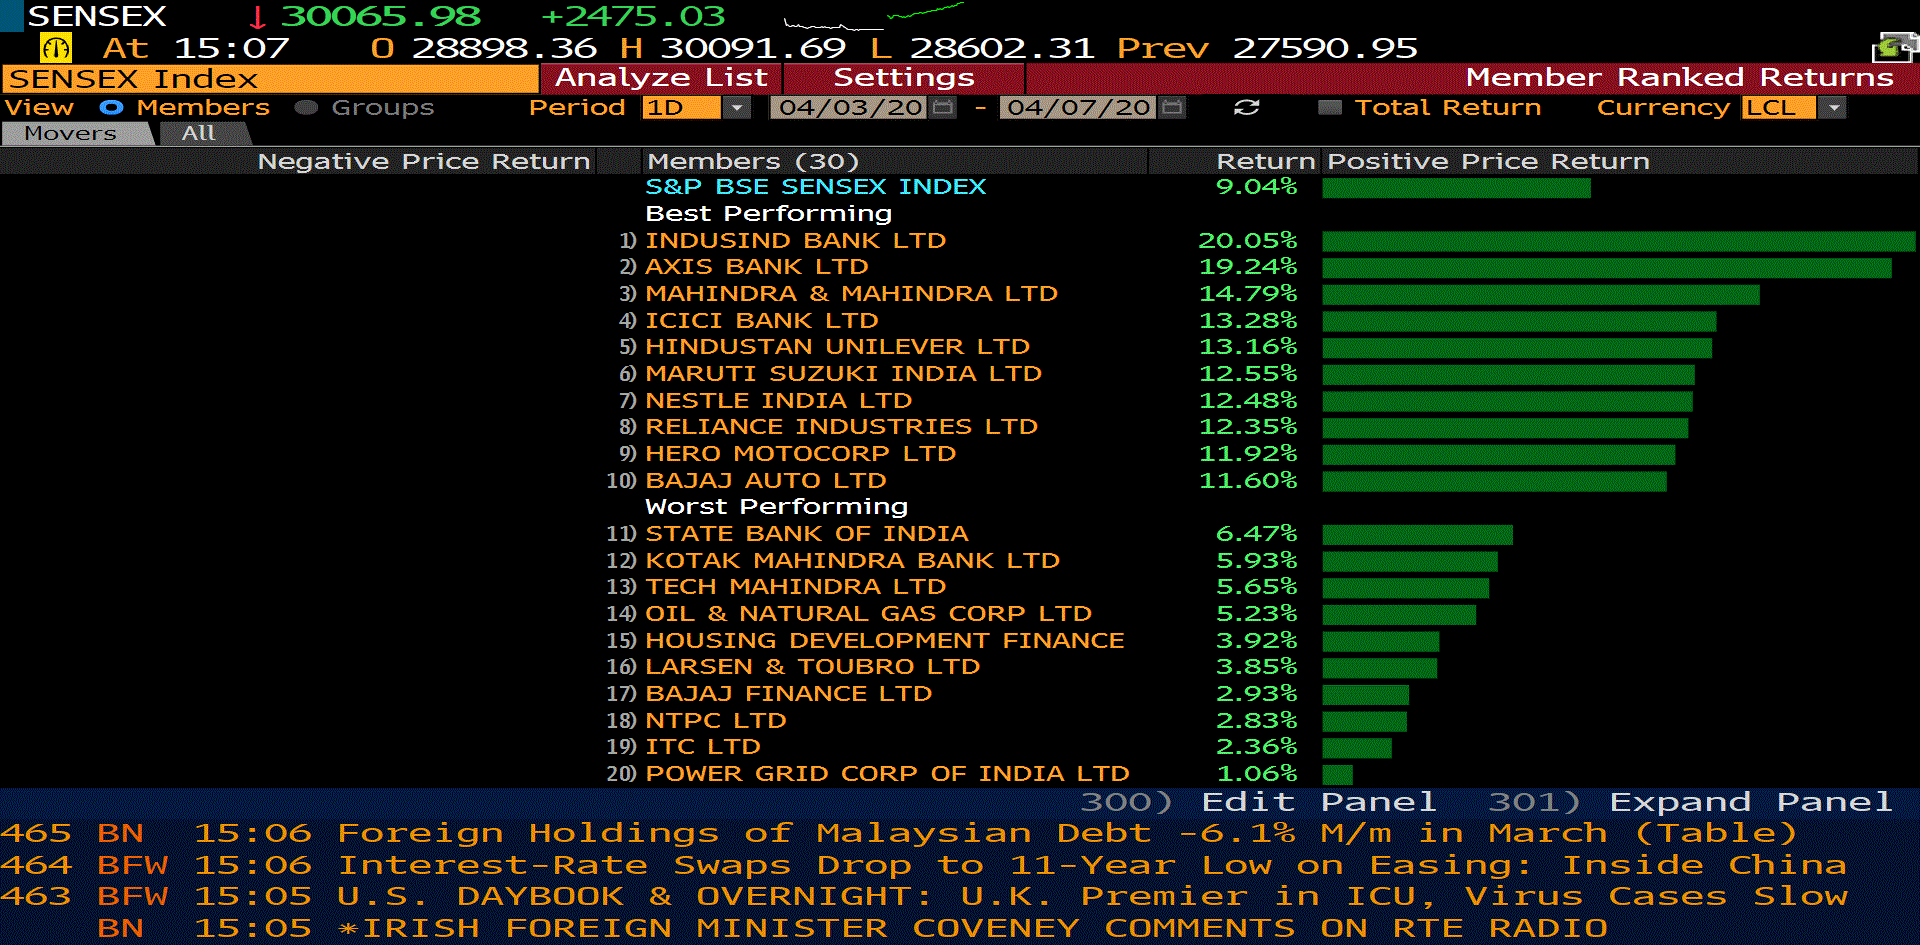Click the green return bar for IndusInd Bank
This screenshot has height=945, width=1920.
click(1617, 241)
